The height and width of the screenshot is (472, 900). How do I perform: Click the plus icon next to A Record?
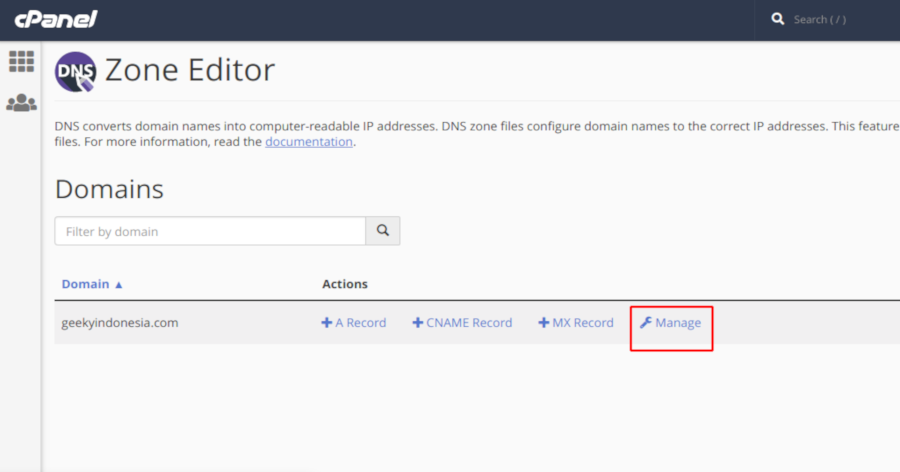[x=327, y=323]
